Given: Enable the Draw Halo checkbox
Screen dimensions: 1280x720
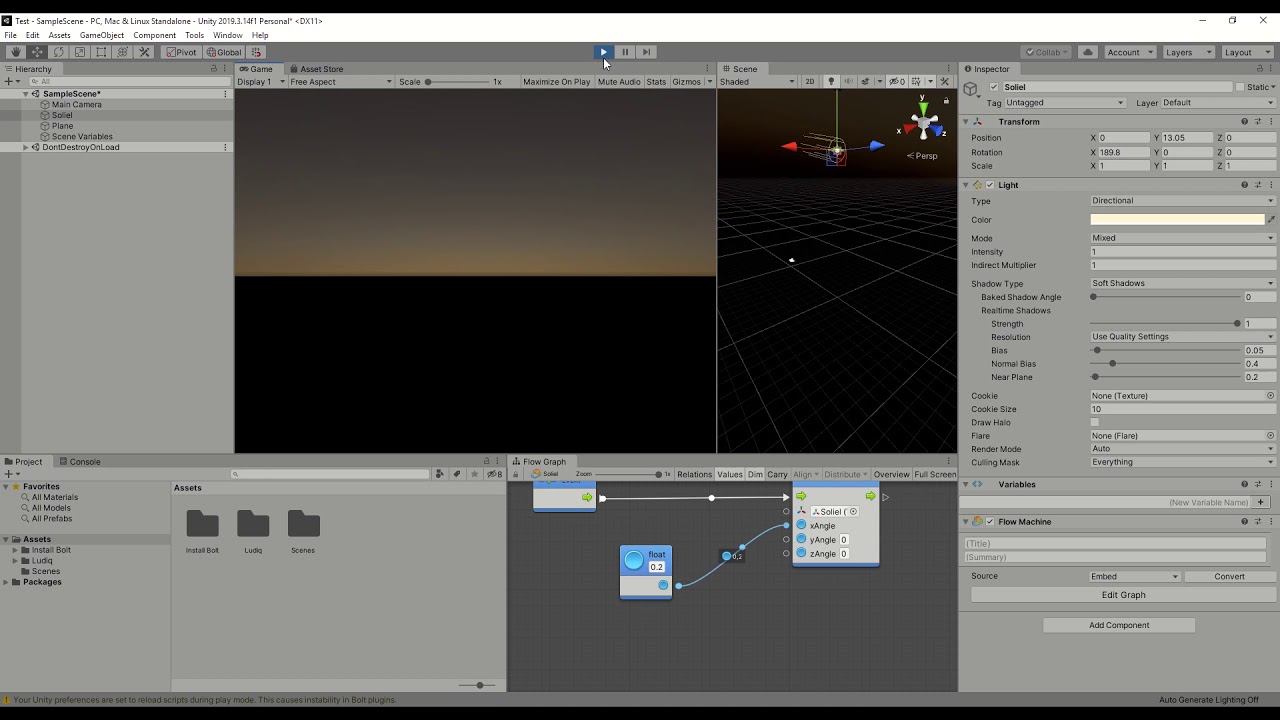Looking at the screenshot, I should pyautogui.click(x=1095, y=423).
